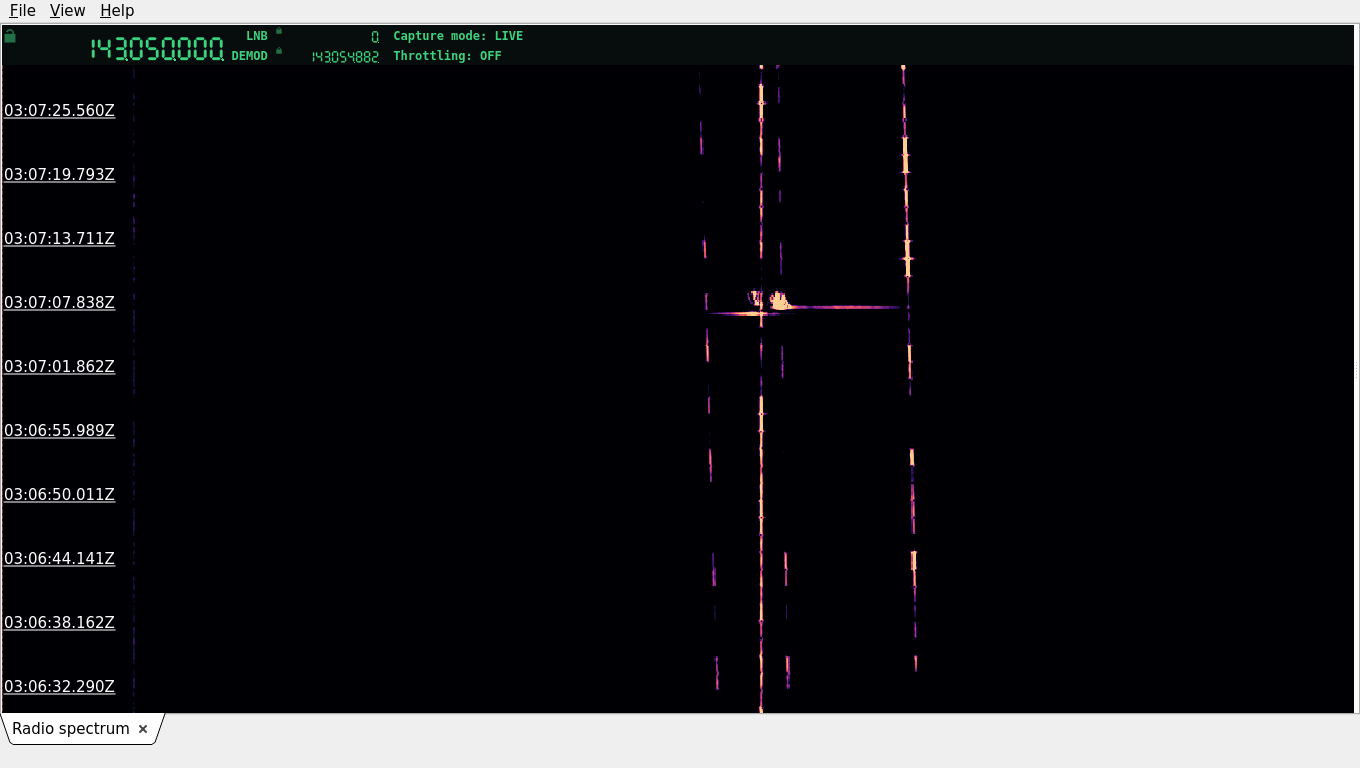Click the LNB label

(257, 36)
